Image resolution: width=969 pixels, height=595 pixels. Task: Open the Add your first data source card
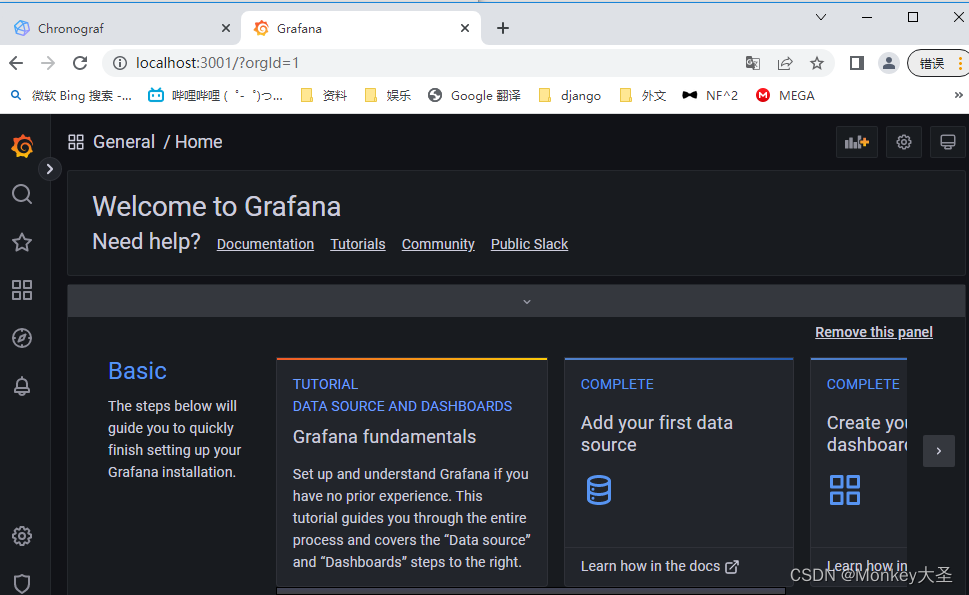click(x=679, y=472)
